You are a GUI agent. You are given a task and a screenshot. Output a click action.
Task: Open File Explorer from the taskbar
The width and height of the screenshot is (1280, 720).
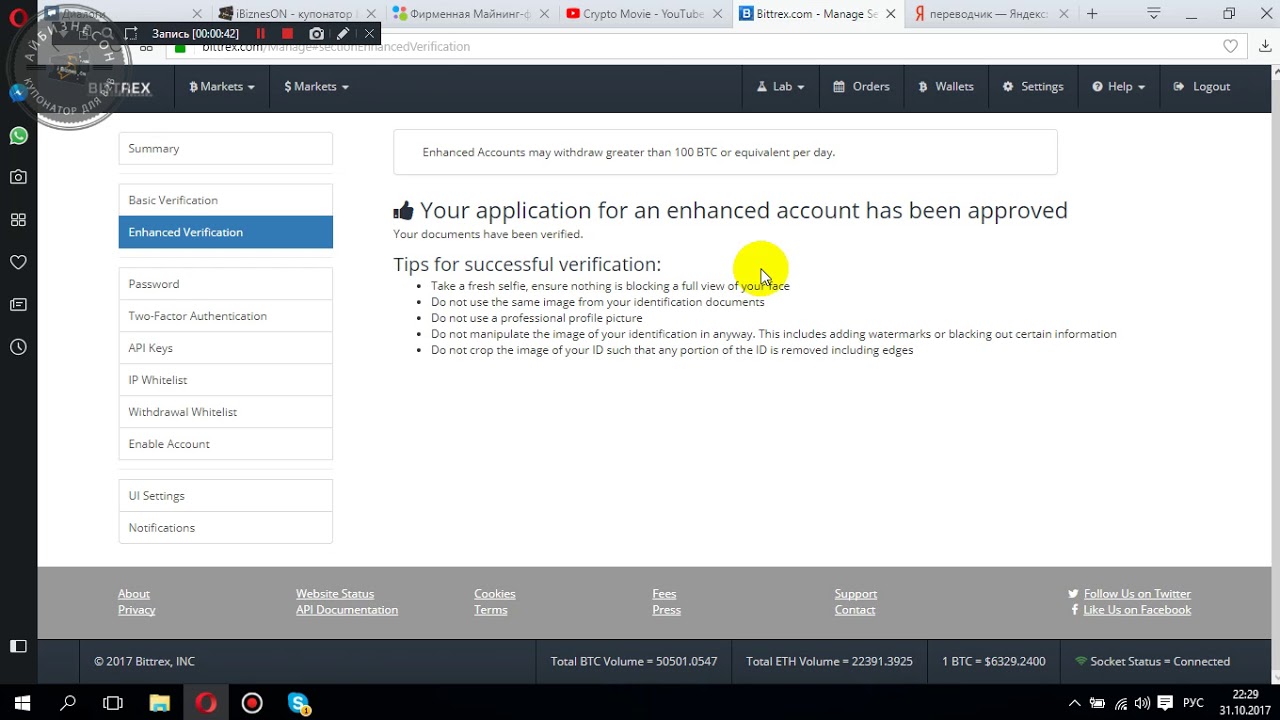(159, 703)
